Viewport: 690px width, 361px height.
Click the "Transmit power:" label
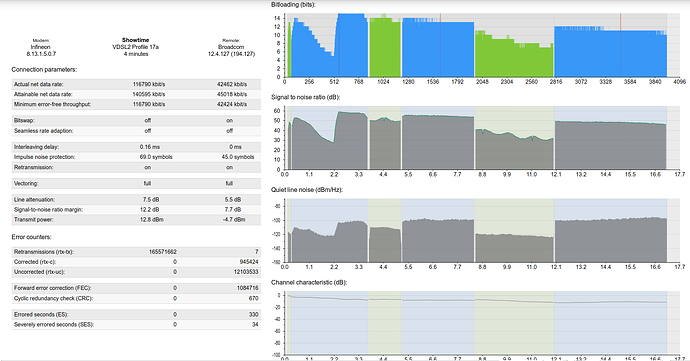click(x=32, y=220)
